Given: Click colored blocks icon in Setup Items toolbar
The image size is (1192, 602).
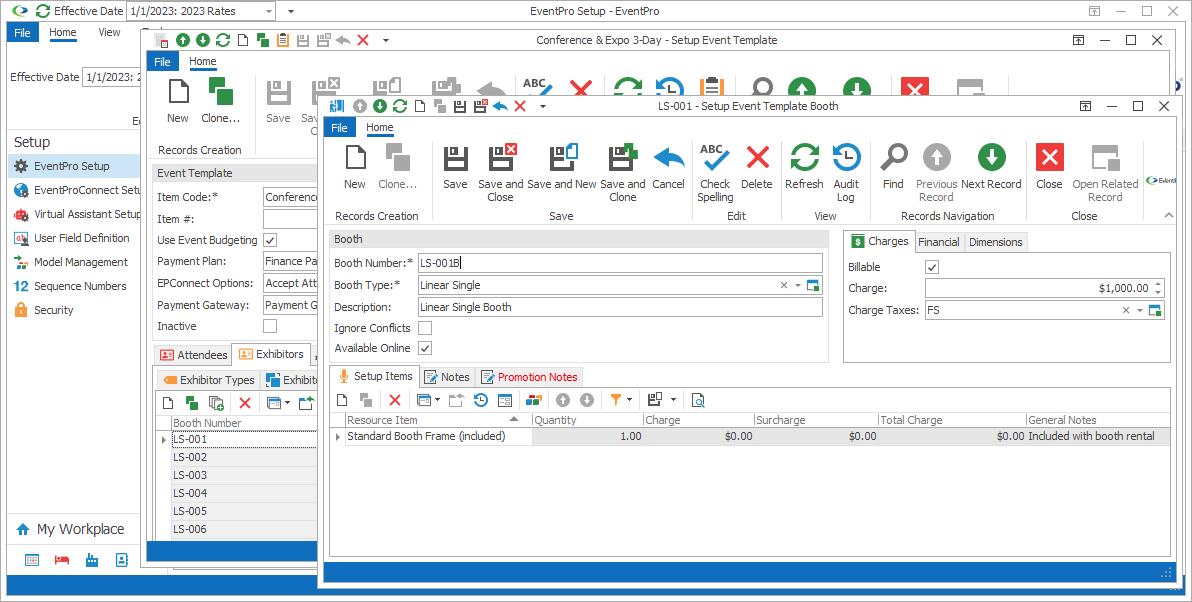Looking at the screenshot, I should [x=534, y=400].
